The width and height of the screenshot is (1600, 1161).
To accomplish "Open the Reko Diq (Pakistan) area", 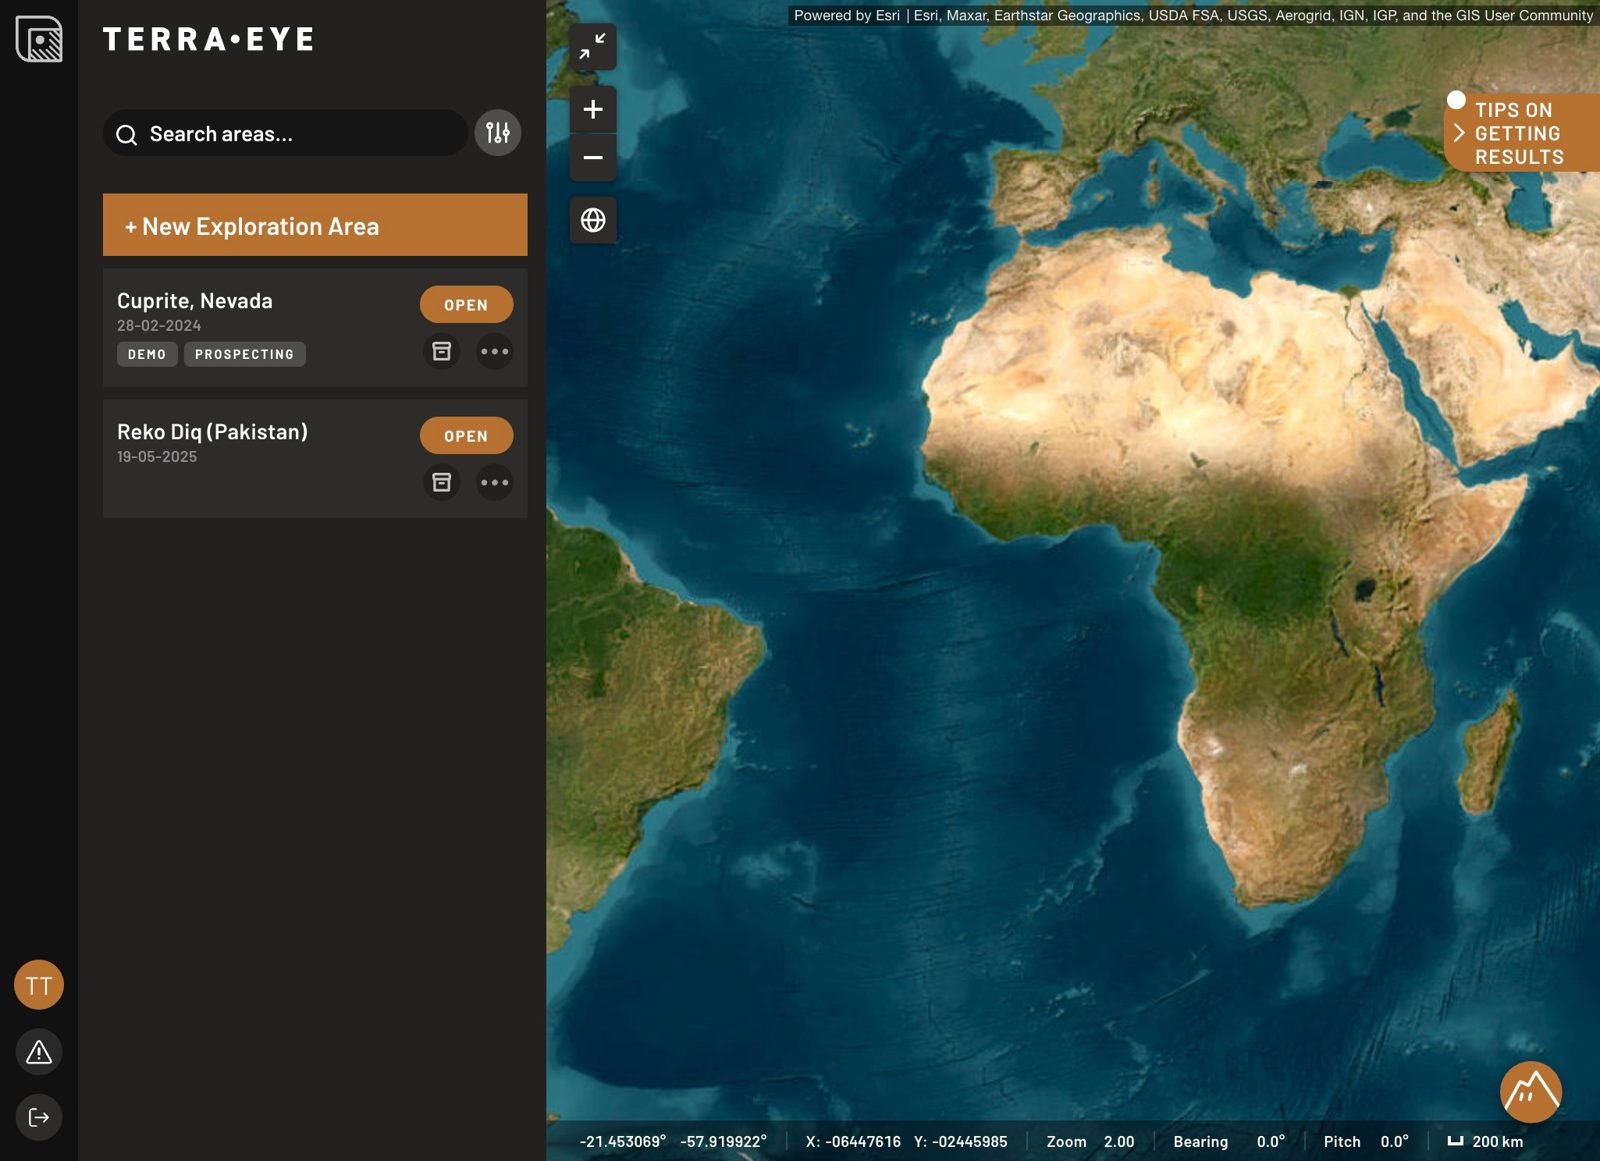I will (x=466, y=436).
